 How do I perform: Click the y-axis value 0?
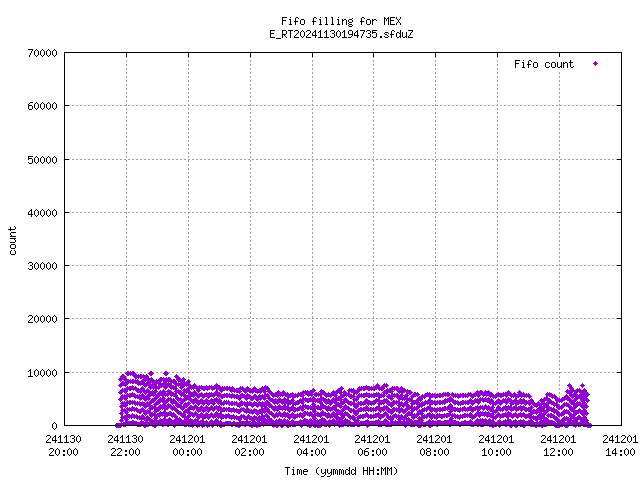pyautogui.click(x=54, y=426)
